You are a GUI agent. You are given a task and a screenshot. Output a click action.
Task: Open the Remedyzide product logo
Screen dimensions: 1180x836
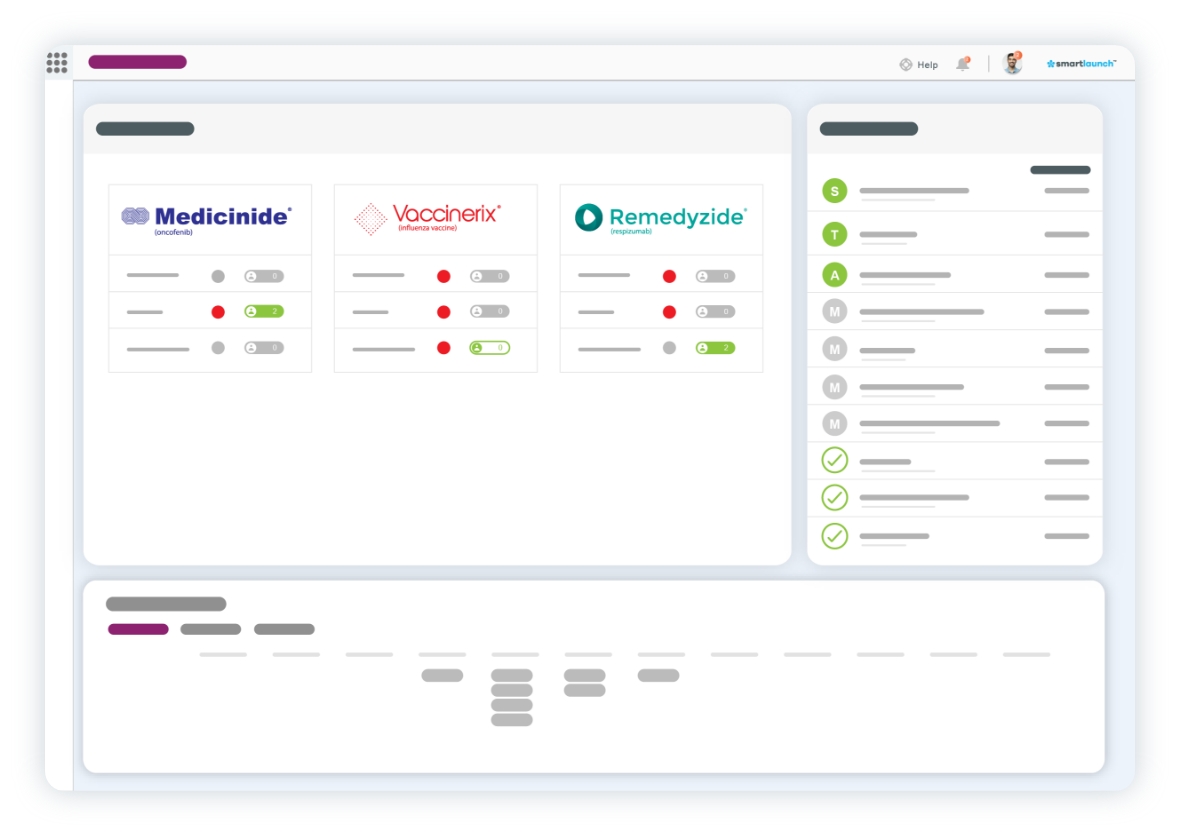660,218
